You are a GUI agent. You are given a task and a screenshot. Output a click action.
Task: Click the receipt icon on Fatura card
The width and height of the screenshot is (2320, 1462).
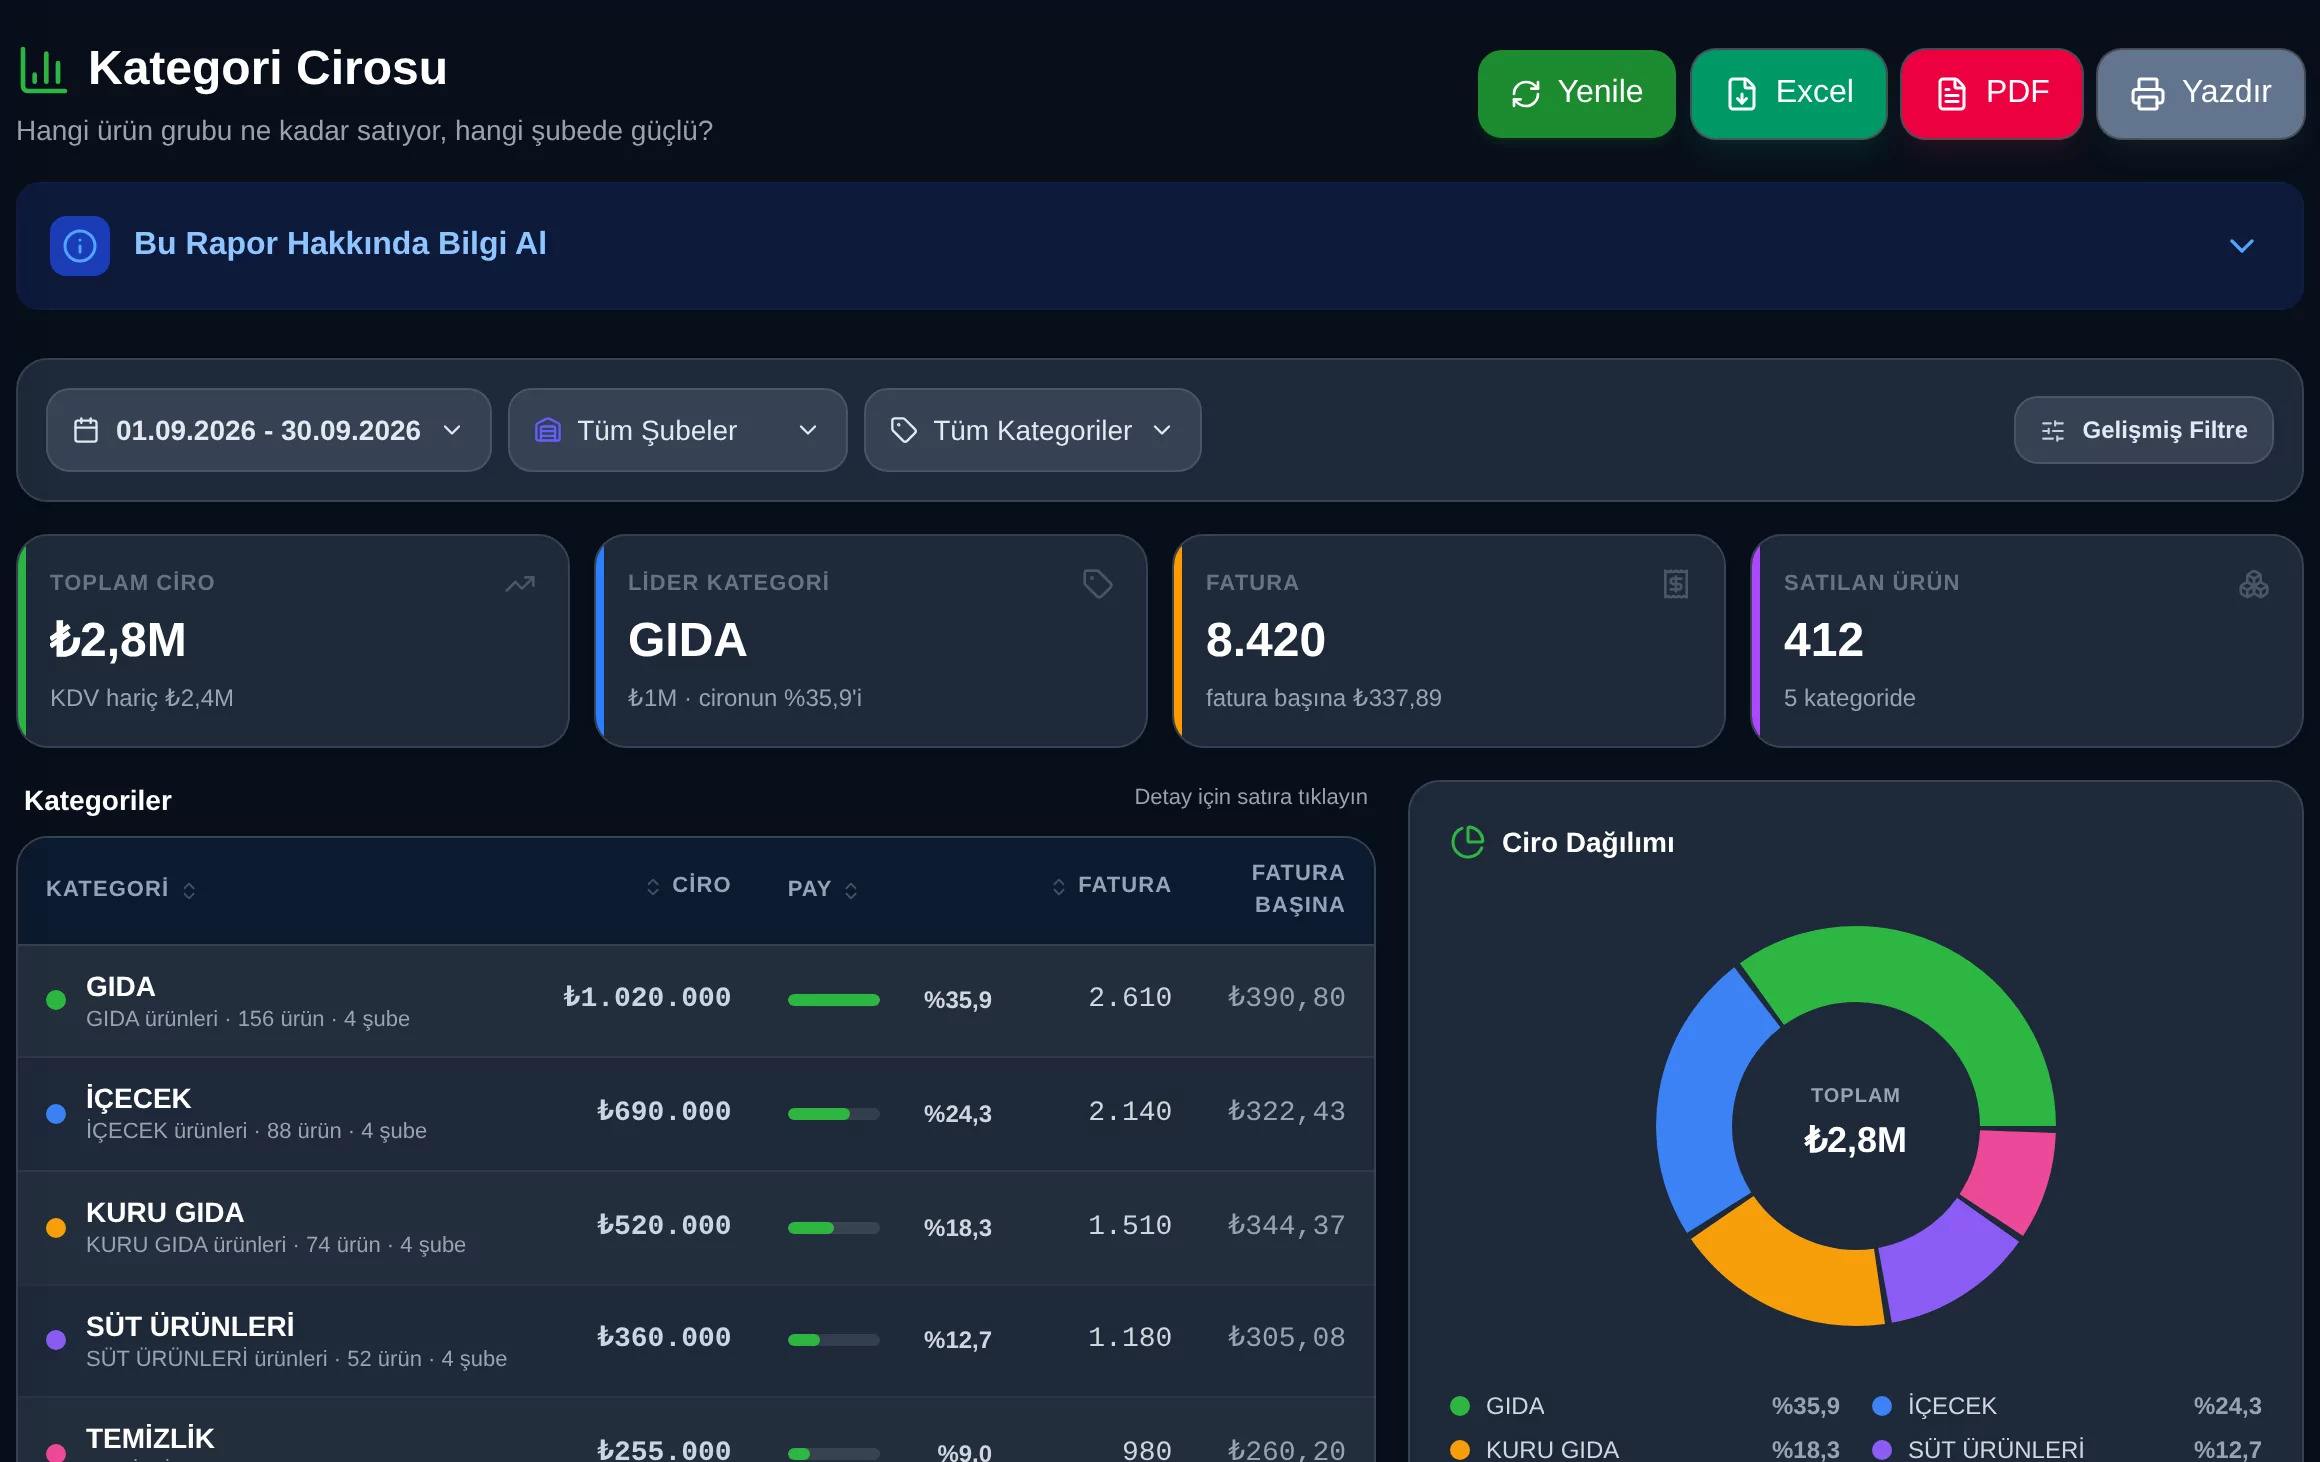pos(1676,584)
